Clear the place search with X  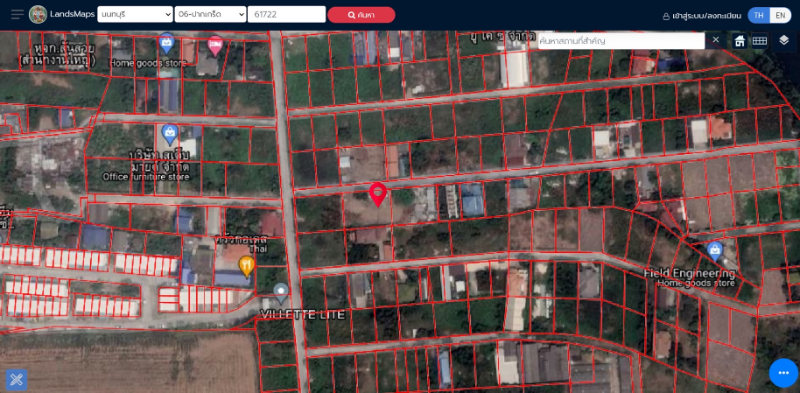coord(716,40)
